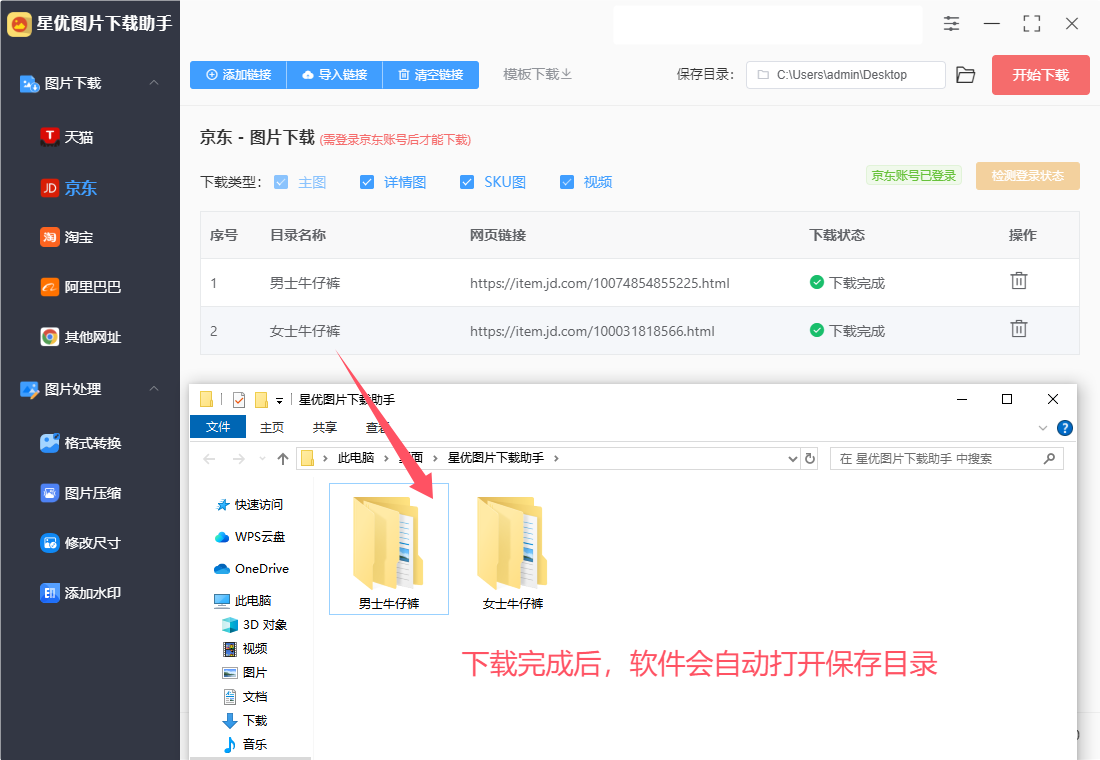Uncheck the 详情图 download type
Viewport: 1100px width, 760px height.
pos(367,182)
